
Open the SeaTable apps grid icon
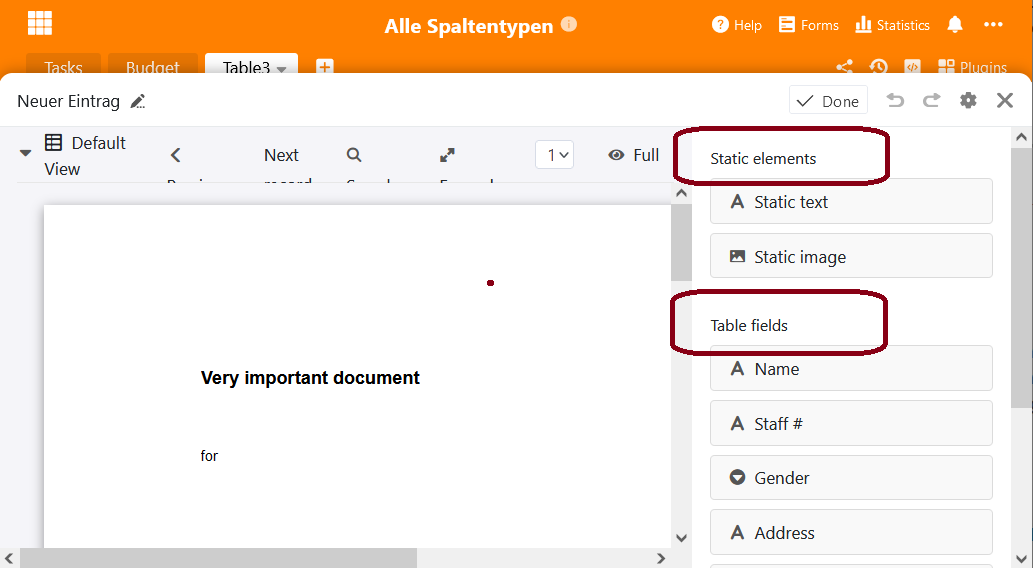tap(40, 24)
